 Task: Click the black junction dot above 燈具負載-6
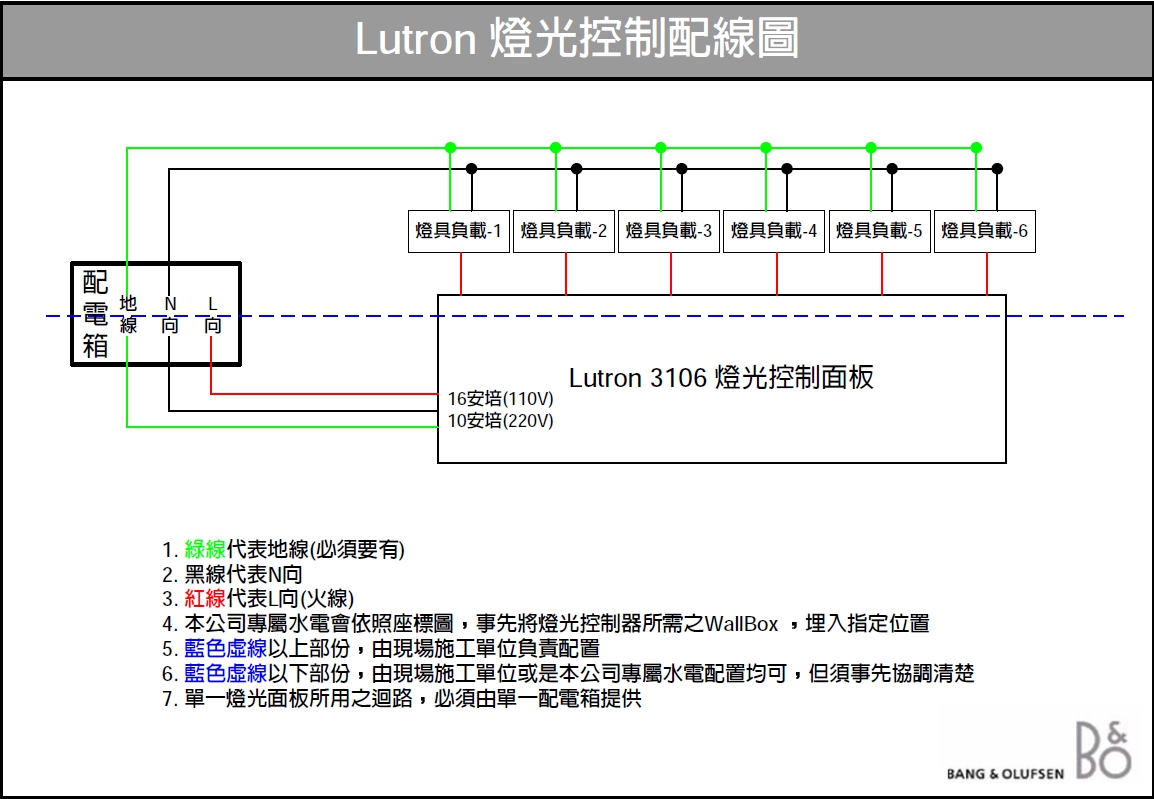[x=997, y=168]
